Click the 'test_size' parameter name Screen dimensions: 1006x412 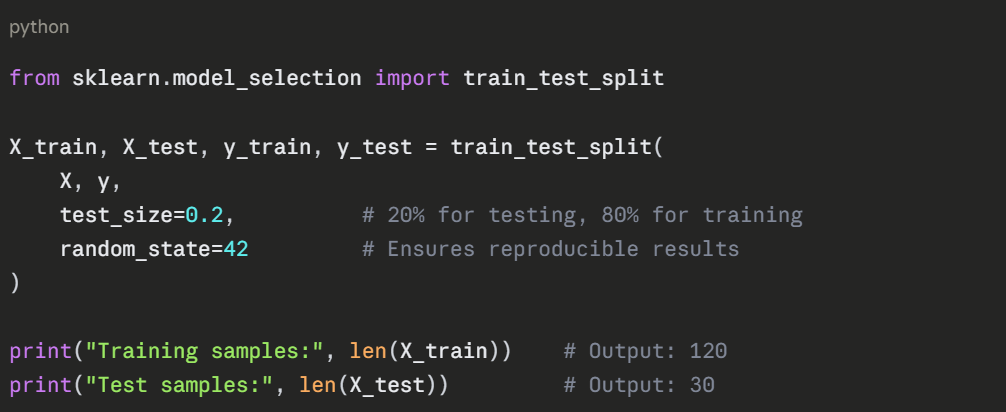pyautogui.click(x=116, y=215)
